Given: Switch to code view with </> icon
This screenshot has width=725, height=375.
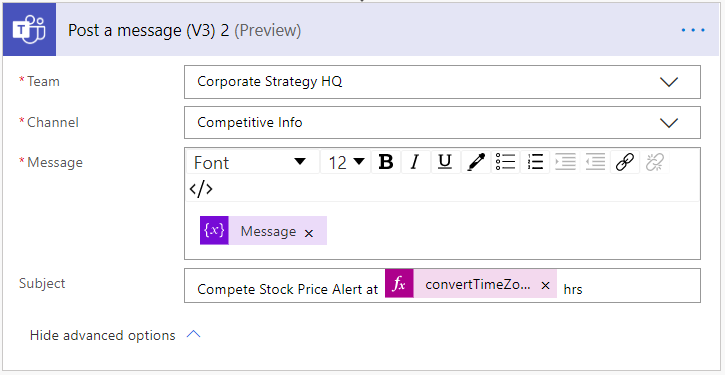Looking at the screenshot, I should click(201, 189).
